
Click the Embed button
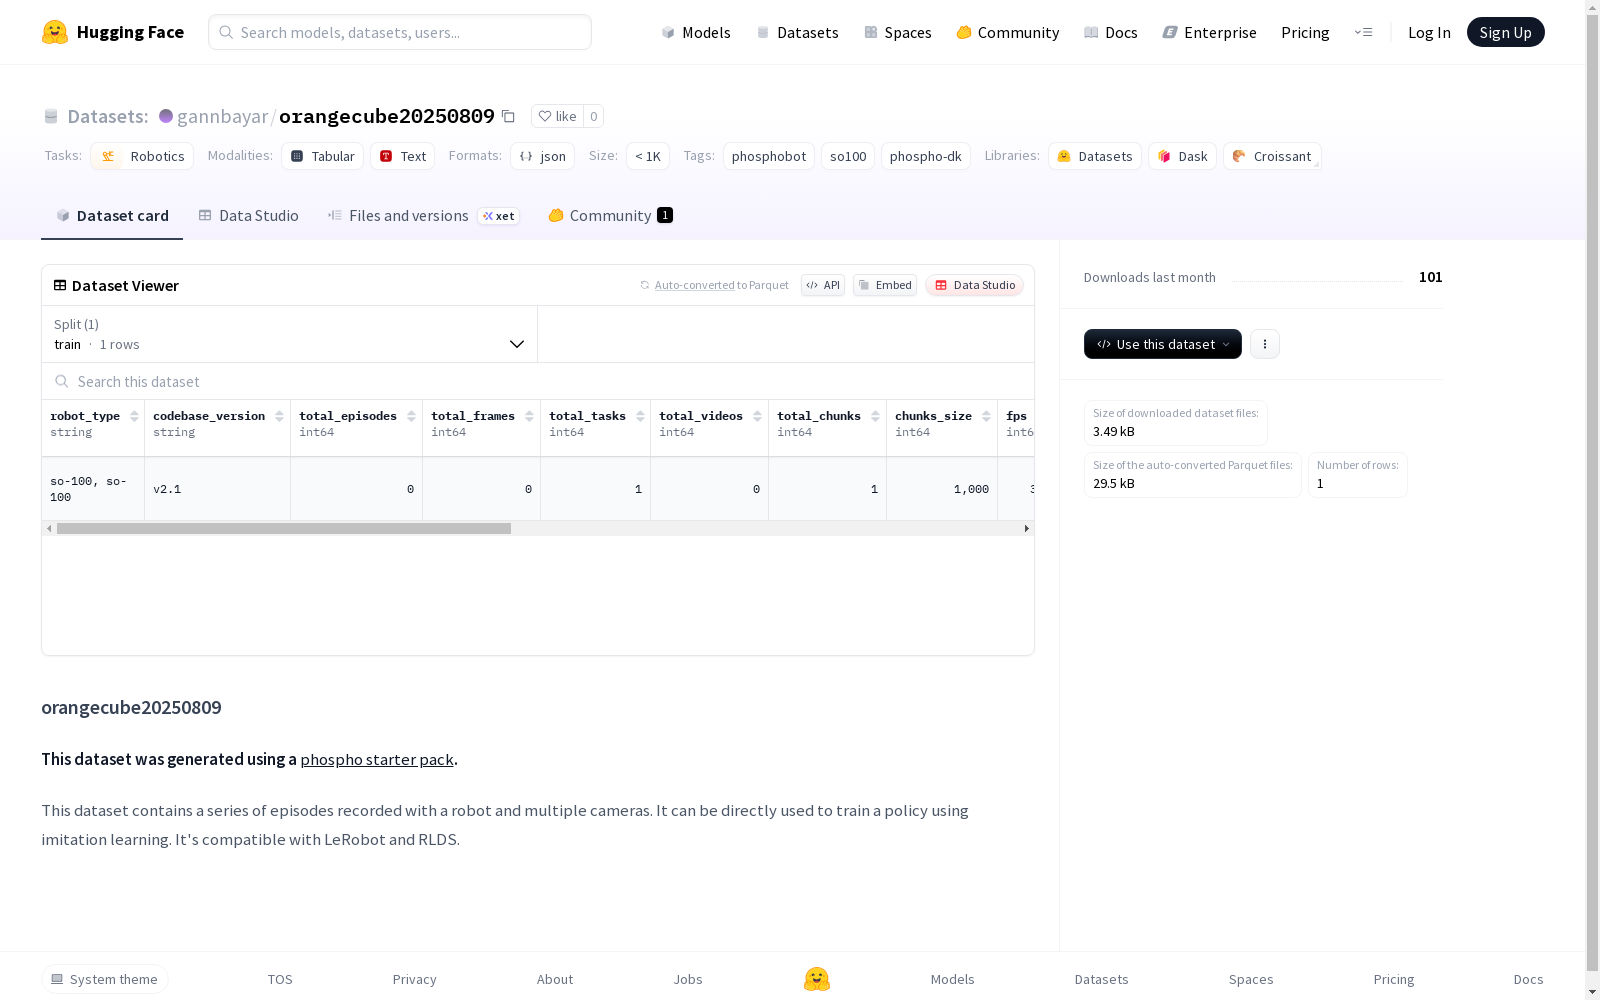885,285
